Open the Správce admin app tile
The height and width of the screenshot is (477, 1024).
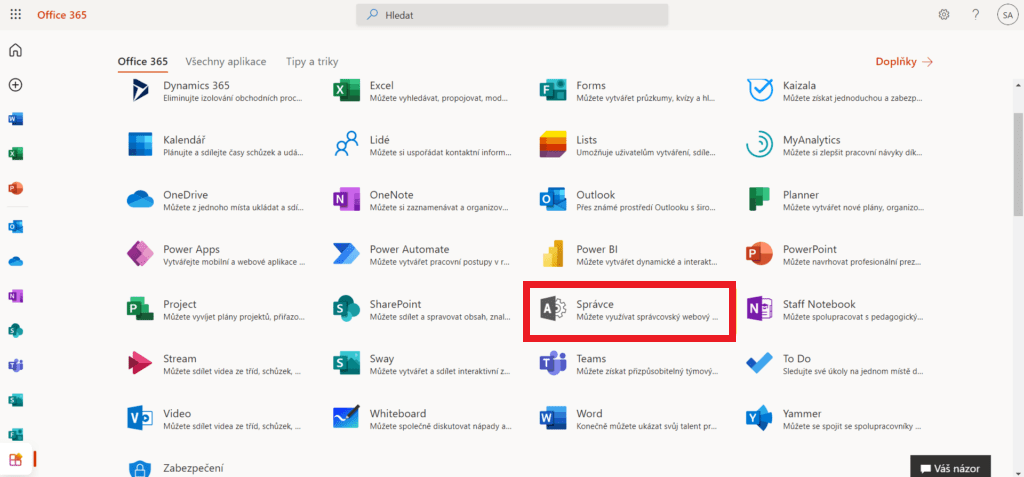click(630, 311)
